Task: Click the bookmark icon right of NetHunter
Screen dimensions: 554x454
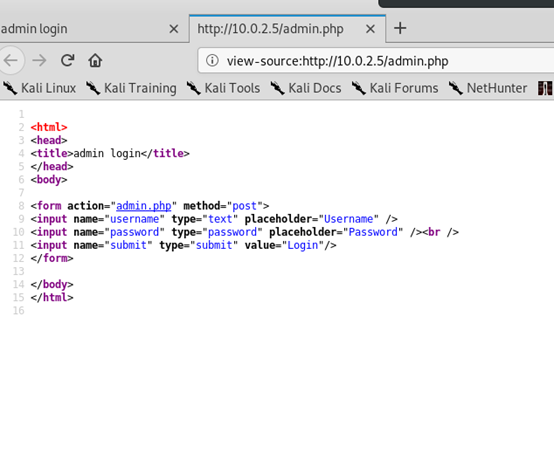Action: (x=544, y=88)
